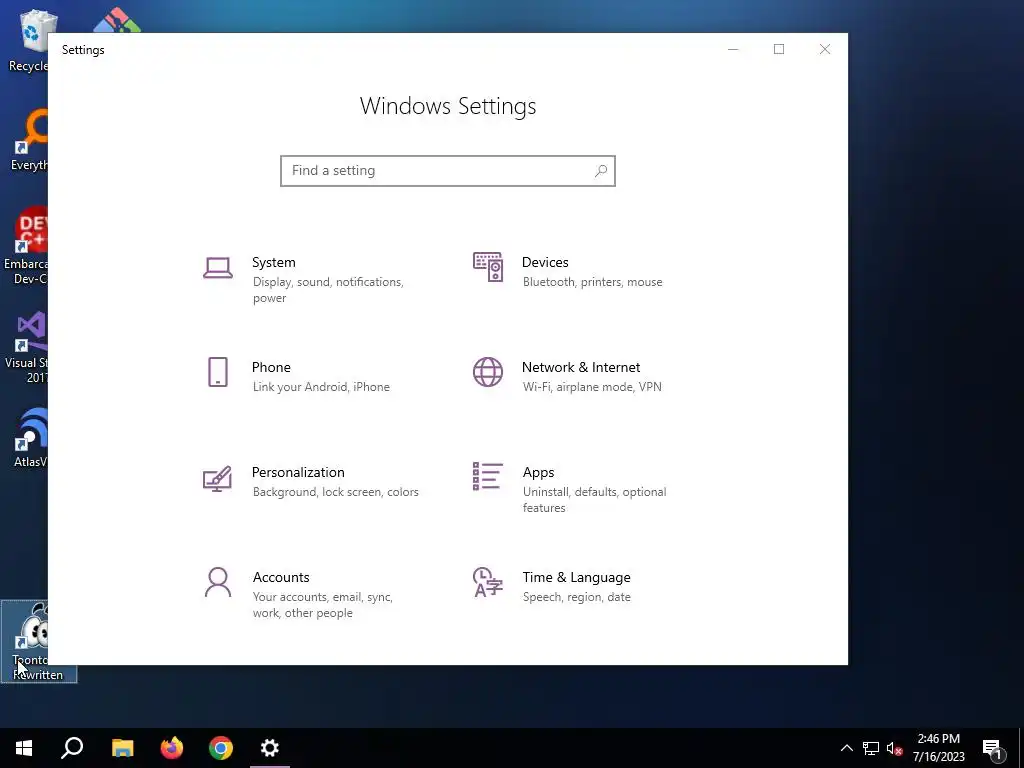This screenshot has height=768, width=1024.
Task: Open taskbar search
Action: coord(72,748)
